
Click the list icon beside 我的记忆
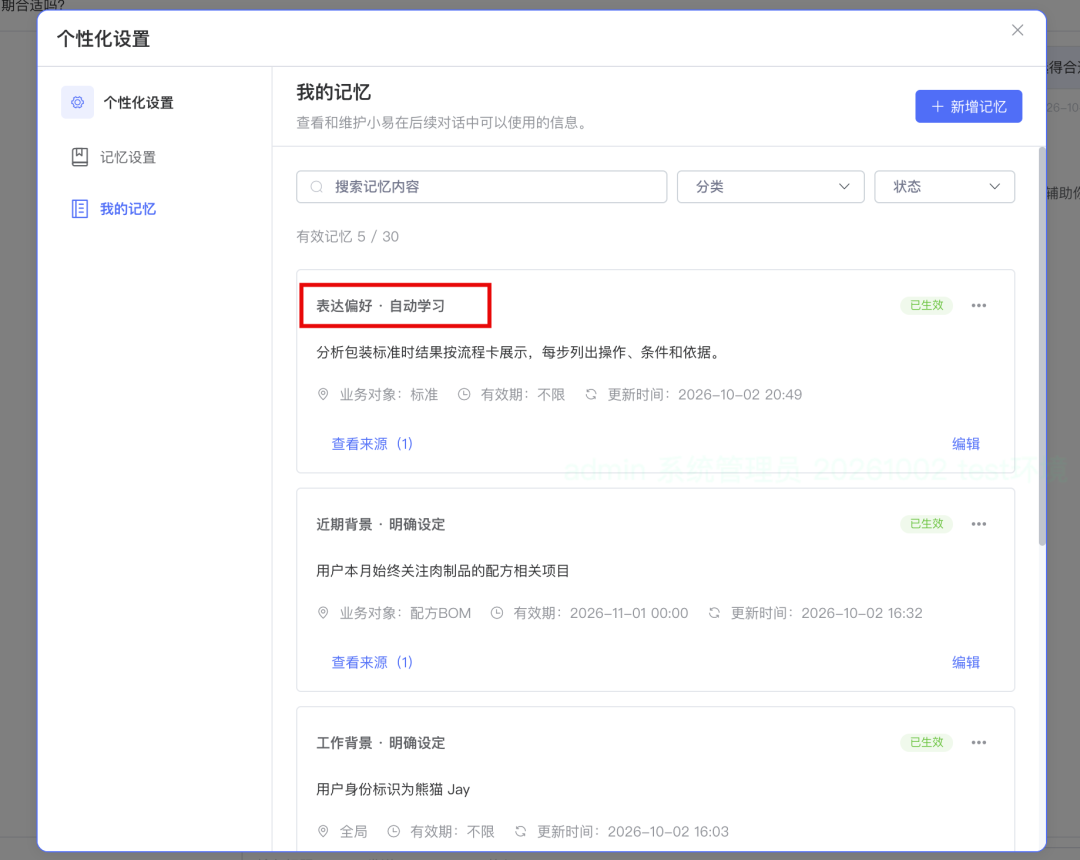click(80, 209)
